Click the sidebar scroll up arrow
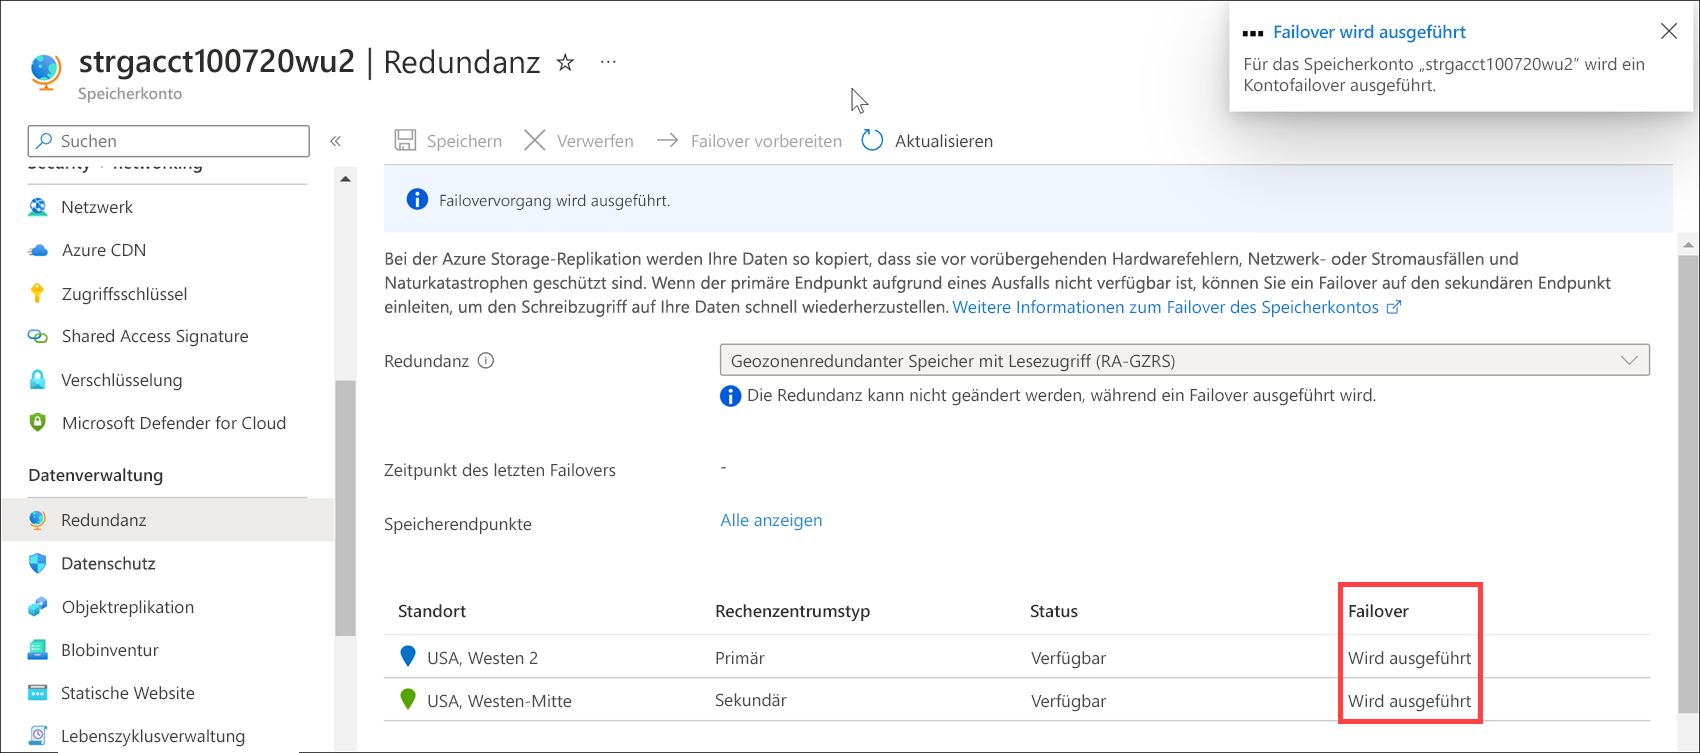Viewport: 1700px width, 753px height. tap(345, 179)
